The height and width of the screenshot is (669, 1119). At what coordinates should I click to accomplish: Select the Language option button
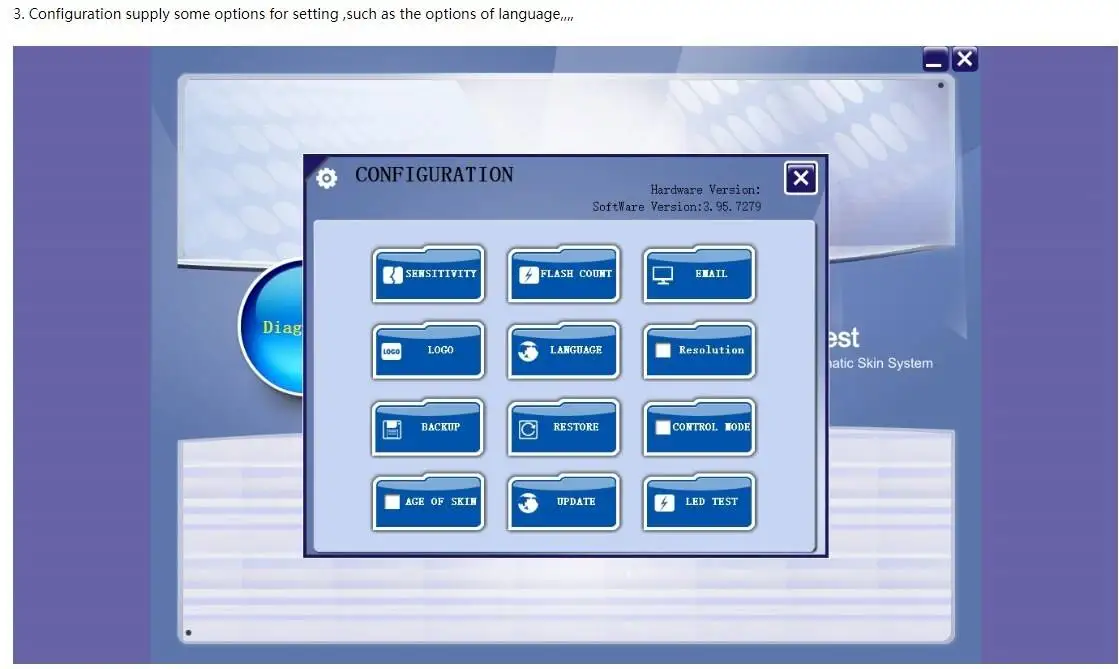coord(564,351)
